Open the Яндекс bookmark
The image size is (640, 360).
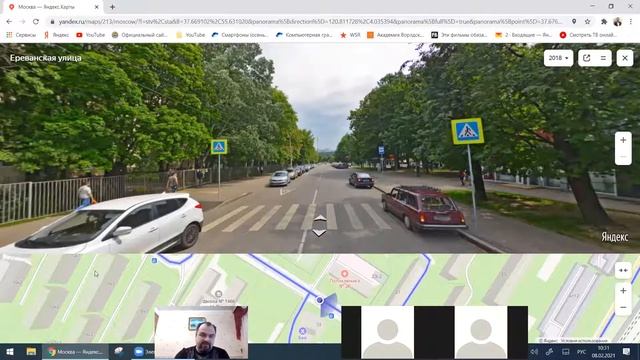[x=56, y=35]
